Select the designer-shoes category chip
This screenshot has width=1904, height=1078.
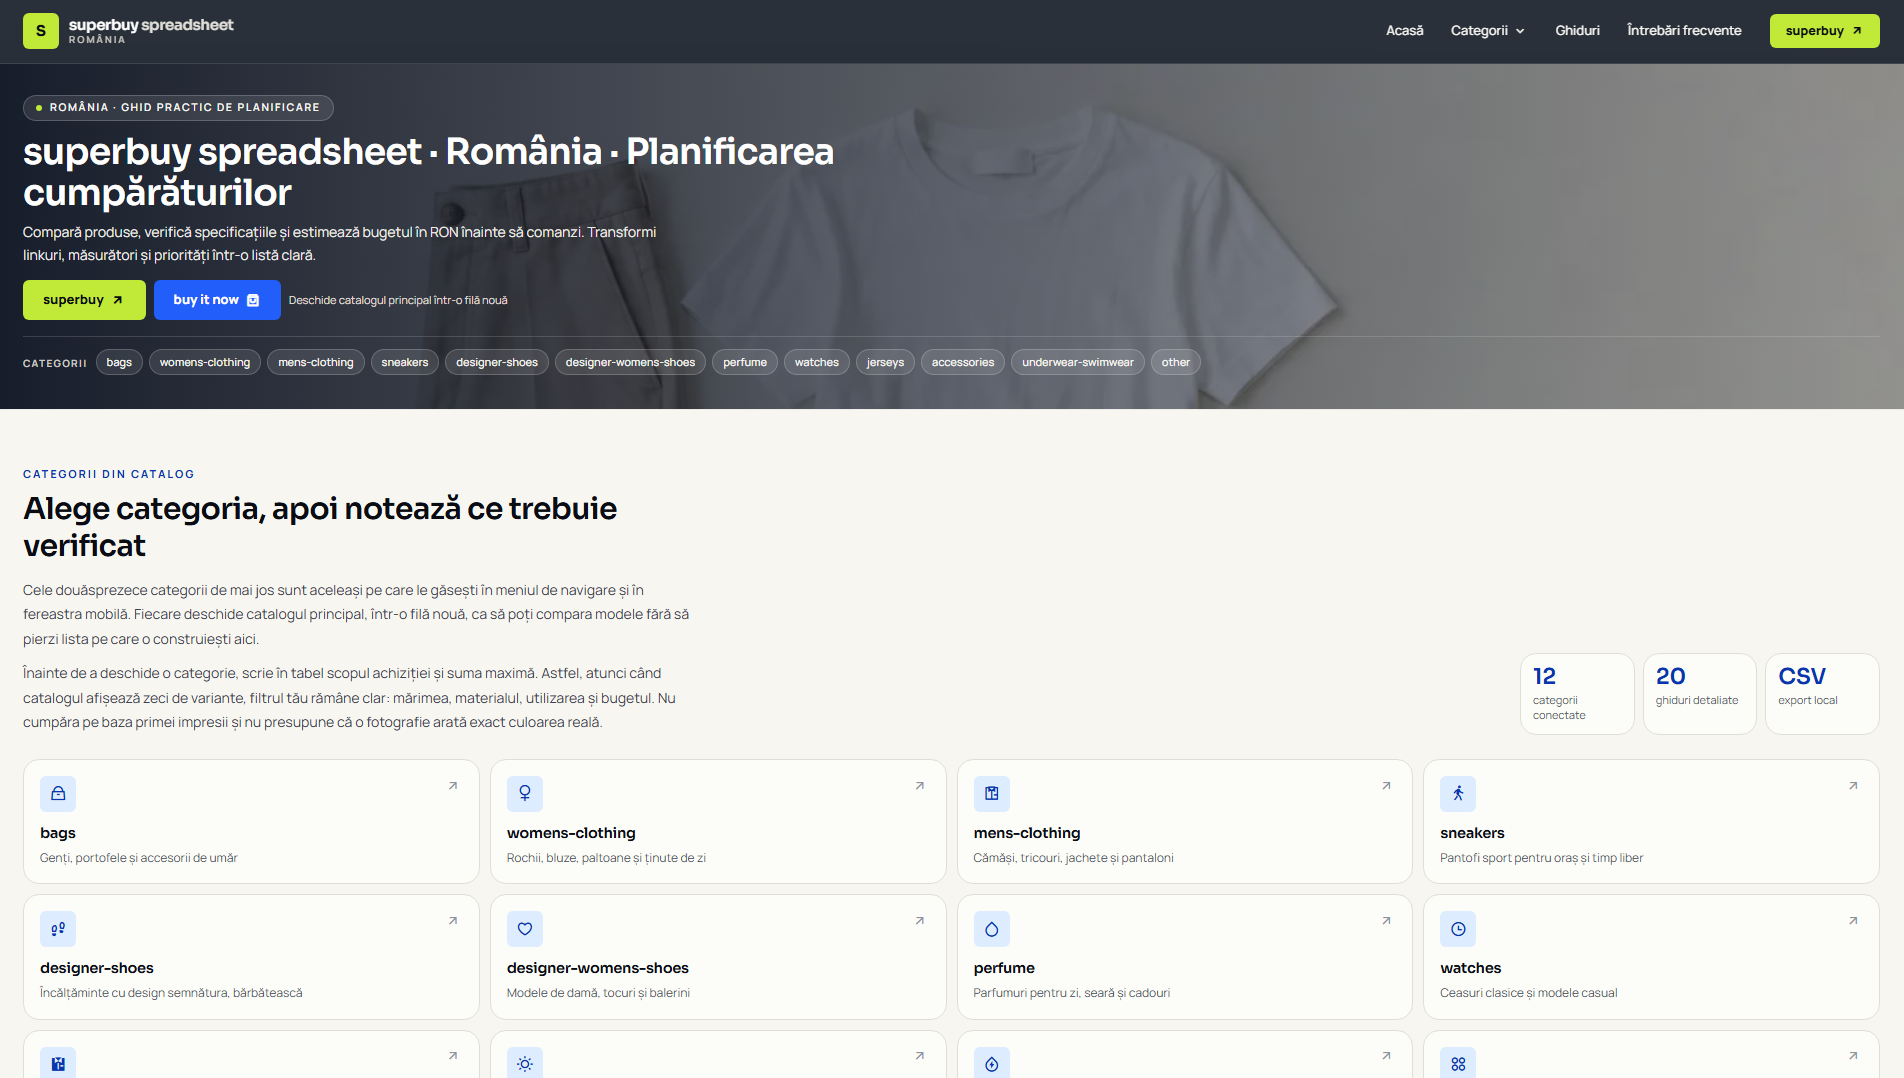coord(497,362)
